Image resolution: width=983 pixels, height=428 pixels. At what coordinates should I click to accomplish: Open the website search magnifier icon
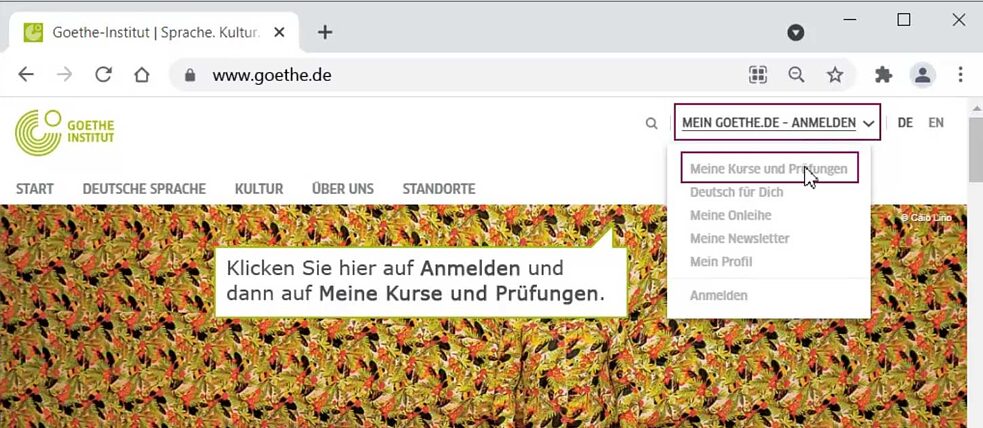(x=652, y=123)
